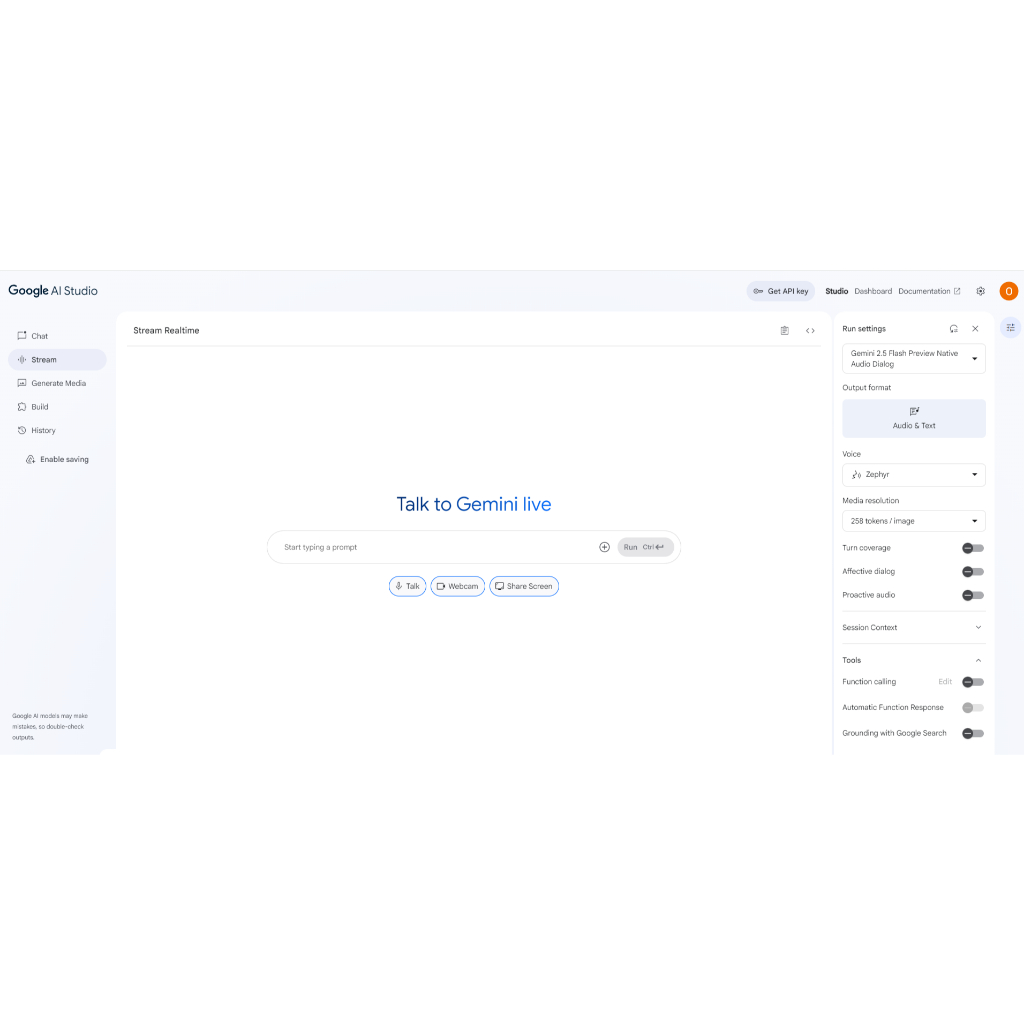Image resolution: width=1024 pixels, height=1024 pixels.
Task: Expand the Session Context section
Action: (x=913, y=627)
